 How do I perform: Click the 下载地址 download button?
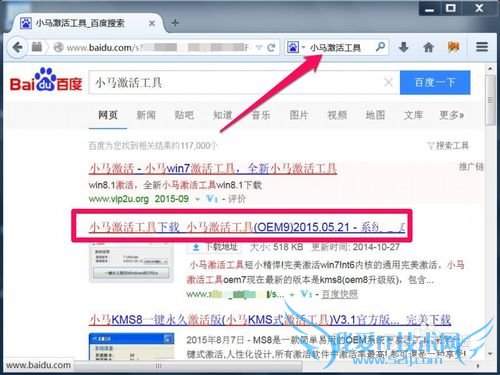pos(215,247)
